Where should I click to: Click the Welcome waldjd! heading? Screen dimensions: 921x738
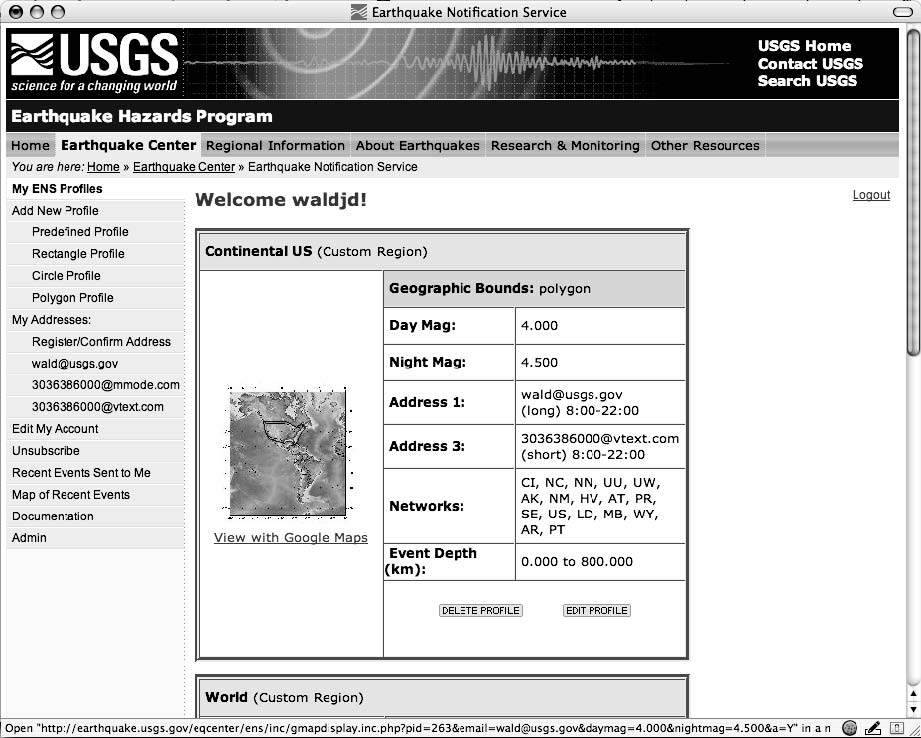pos(281,200)
